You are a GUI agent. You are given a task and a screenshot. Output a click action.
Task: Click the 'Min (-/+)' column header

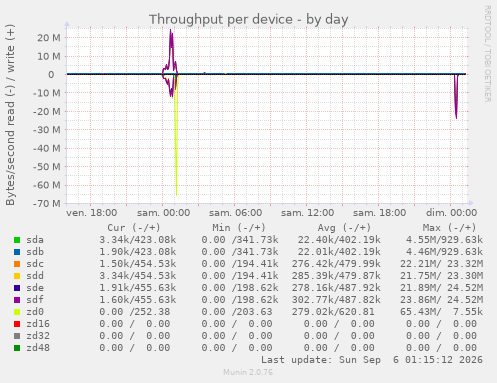(239, 228)
